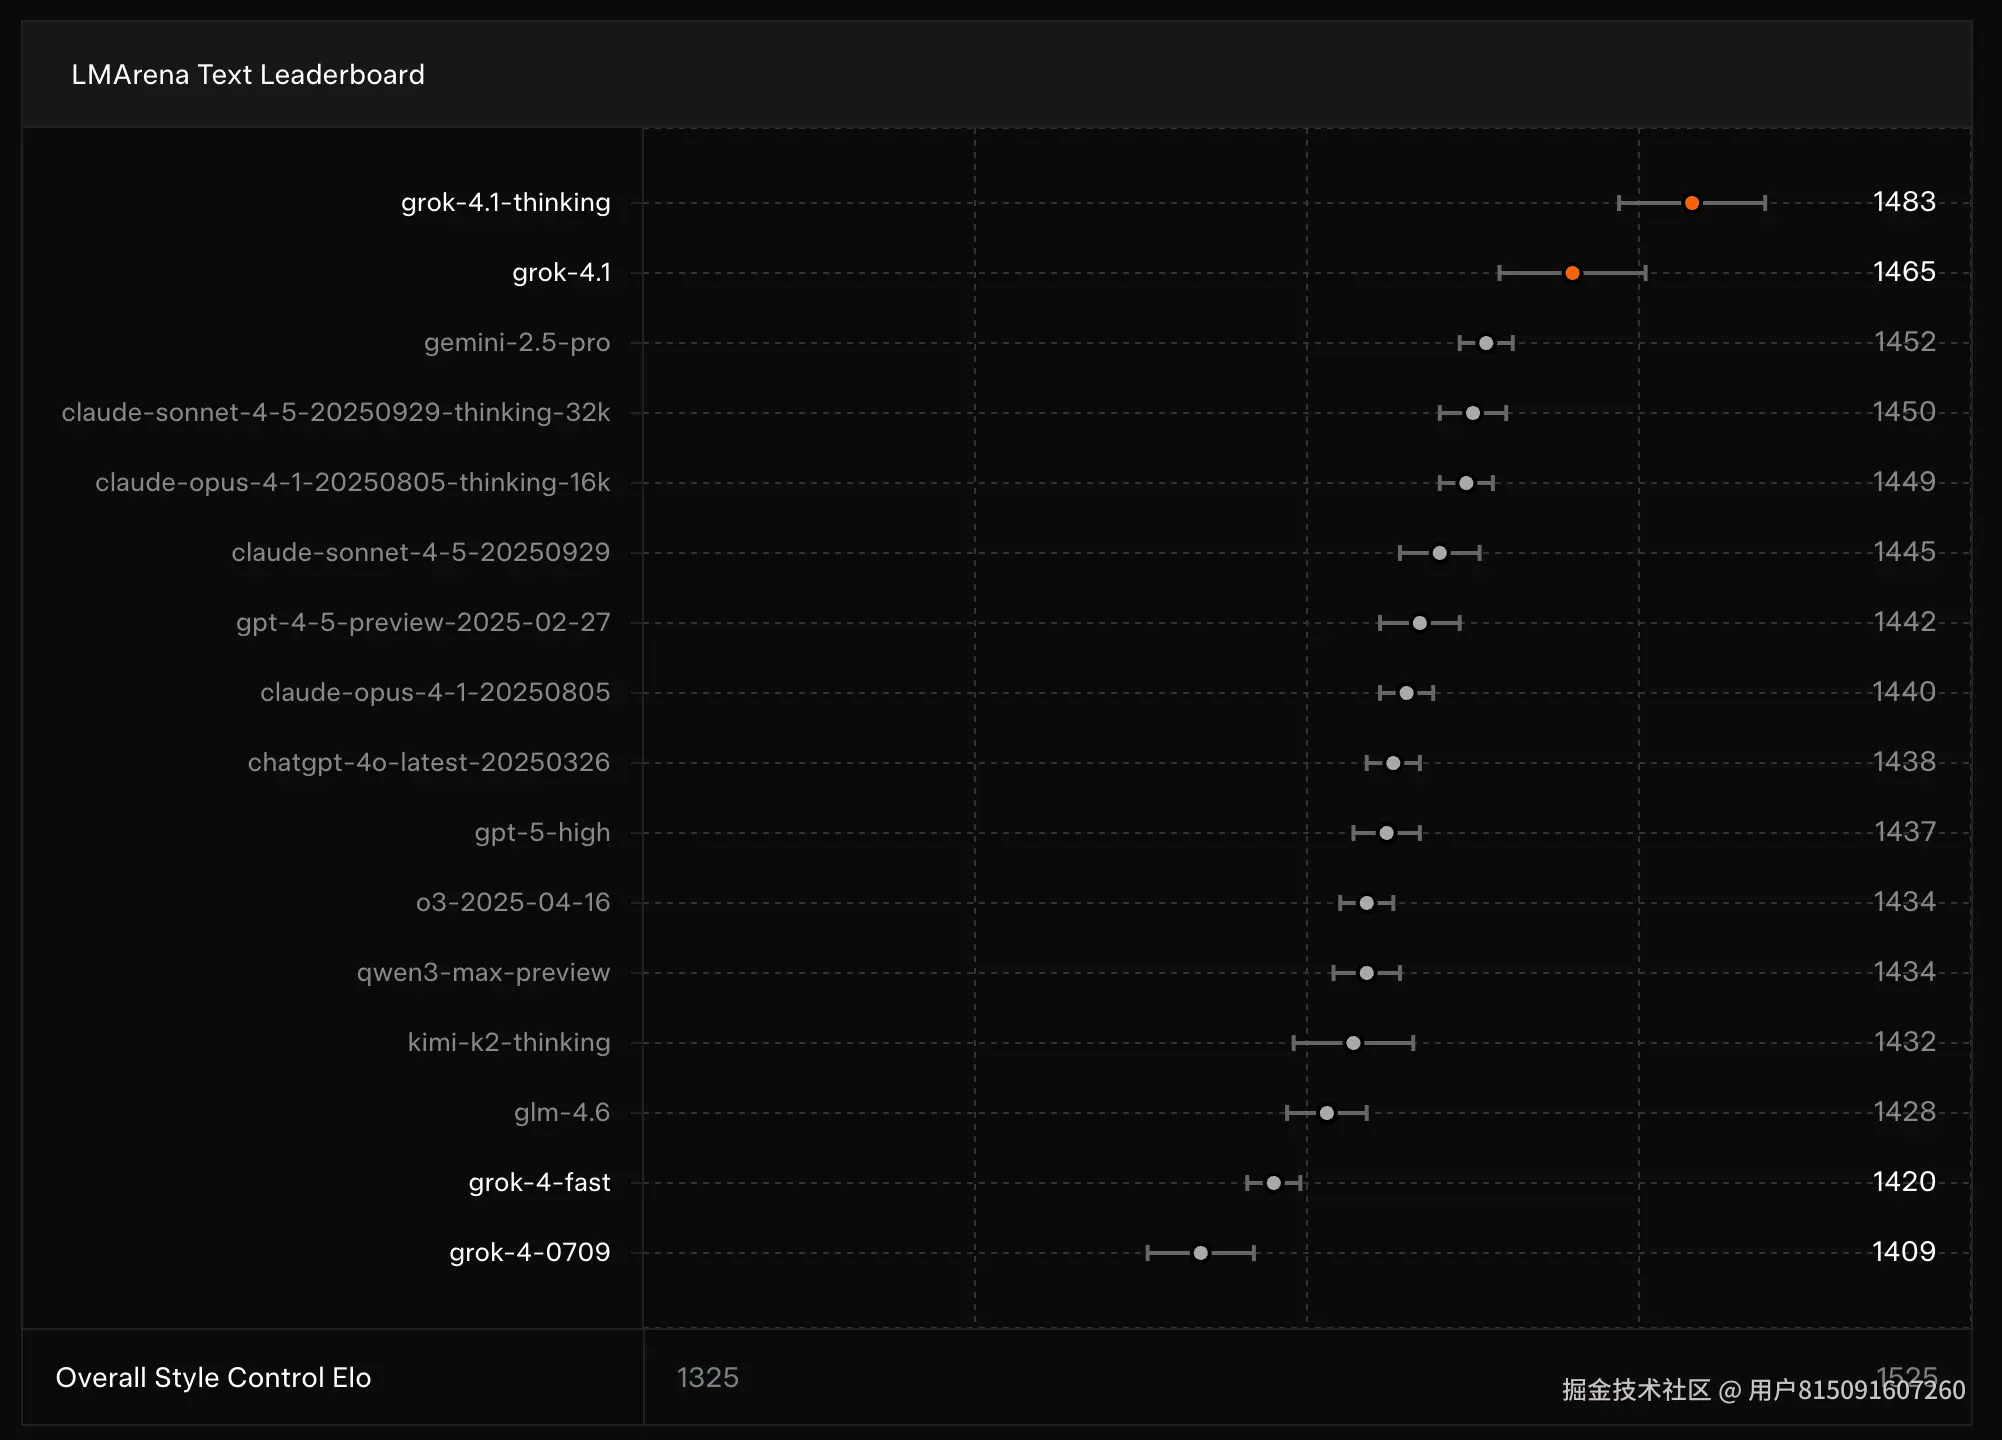Click the orange grok-4.1 score dot
This screenshot has width=2002, height=1440.
coord(1572,273)
